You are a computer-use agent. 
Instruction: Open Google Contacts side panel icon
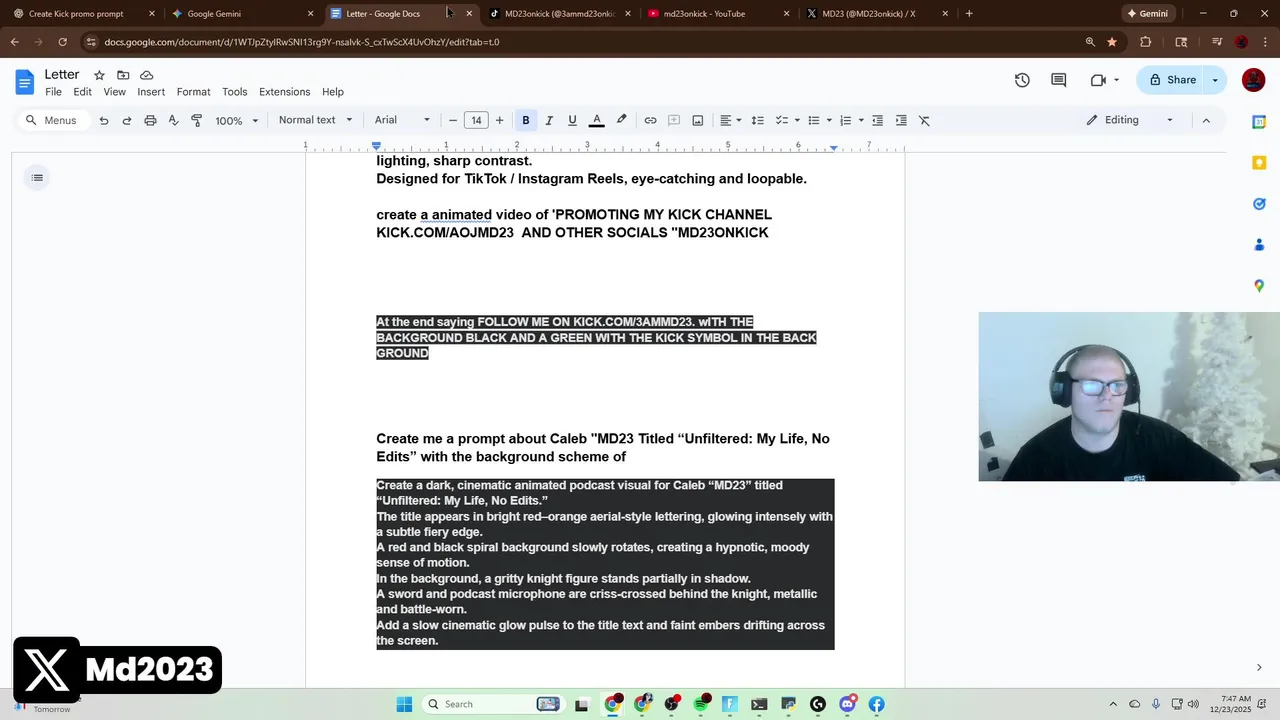click(1259, 245)
